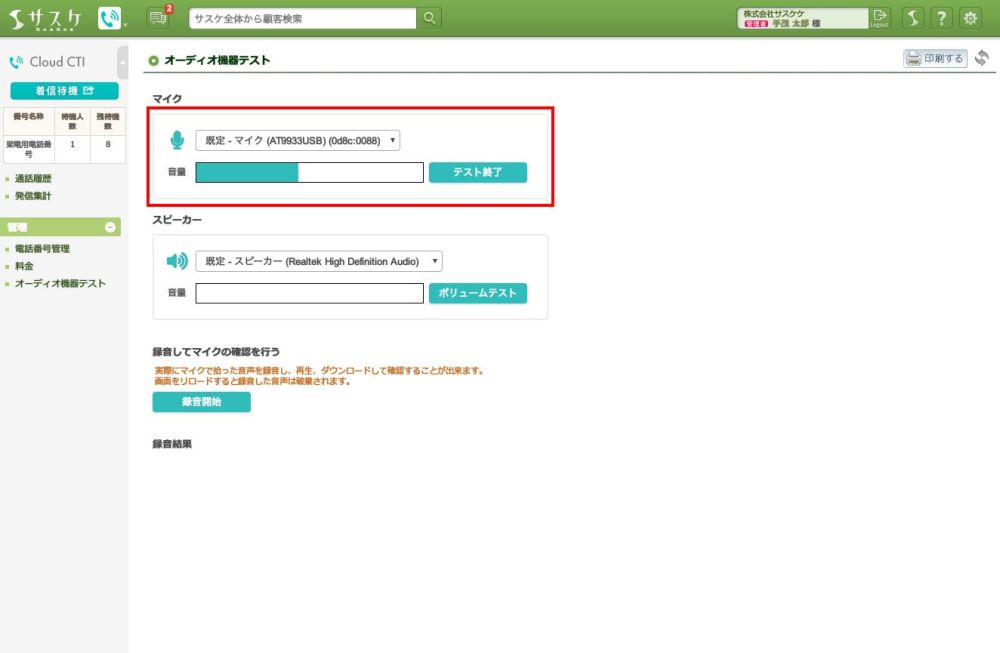Open the dropdown arrow next to phone icon

[125, 25]
